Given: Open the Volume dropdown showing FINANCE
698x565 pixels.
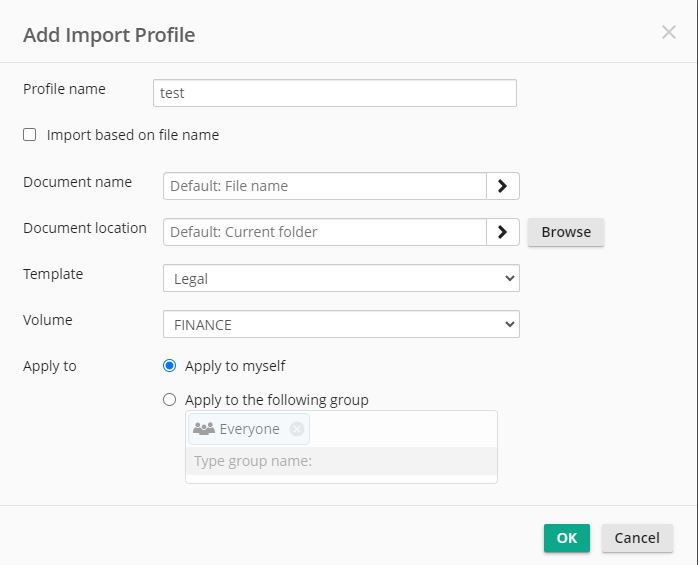Looking at the screenshot, I should 341,324.
